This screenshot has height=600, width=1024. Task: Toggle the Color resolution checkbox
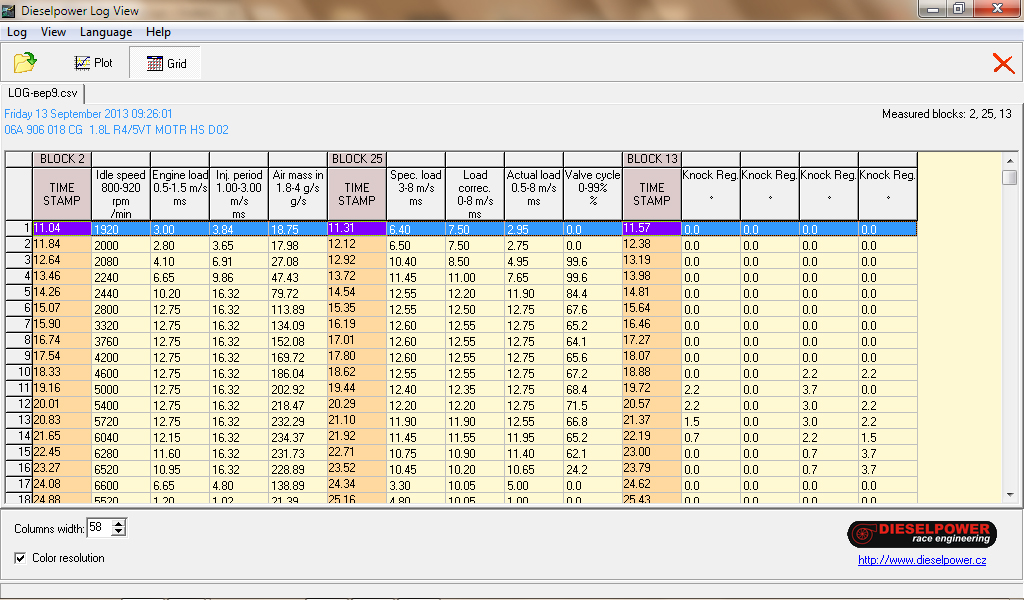pos(21,558)
